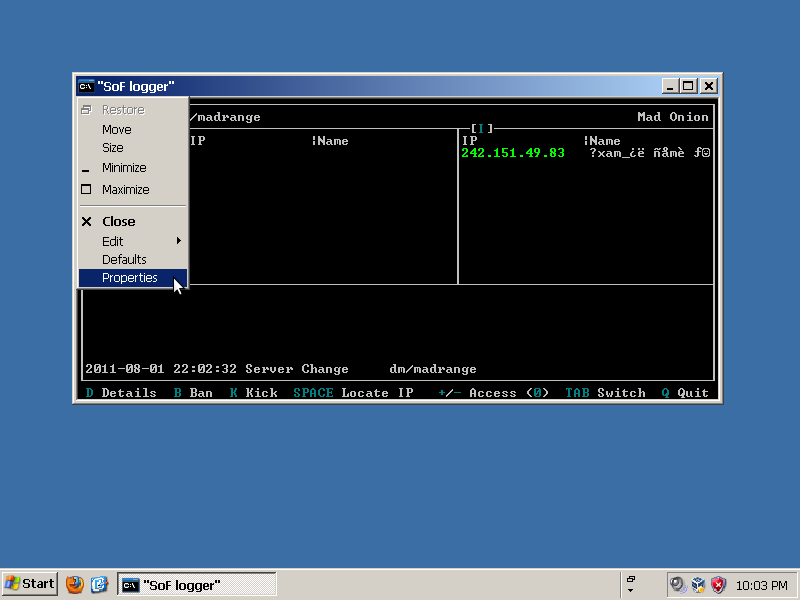Click the TAB Switch hint
This screenshot has height=600, width=801.
point(605,393)
